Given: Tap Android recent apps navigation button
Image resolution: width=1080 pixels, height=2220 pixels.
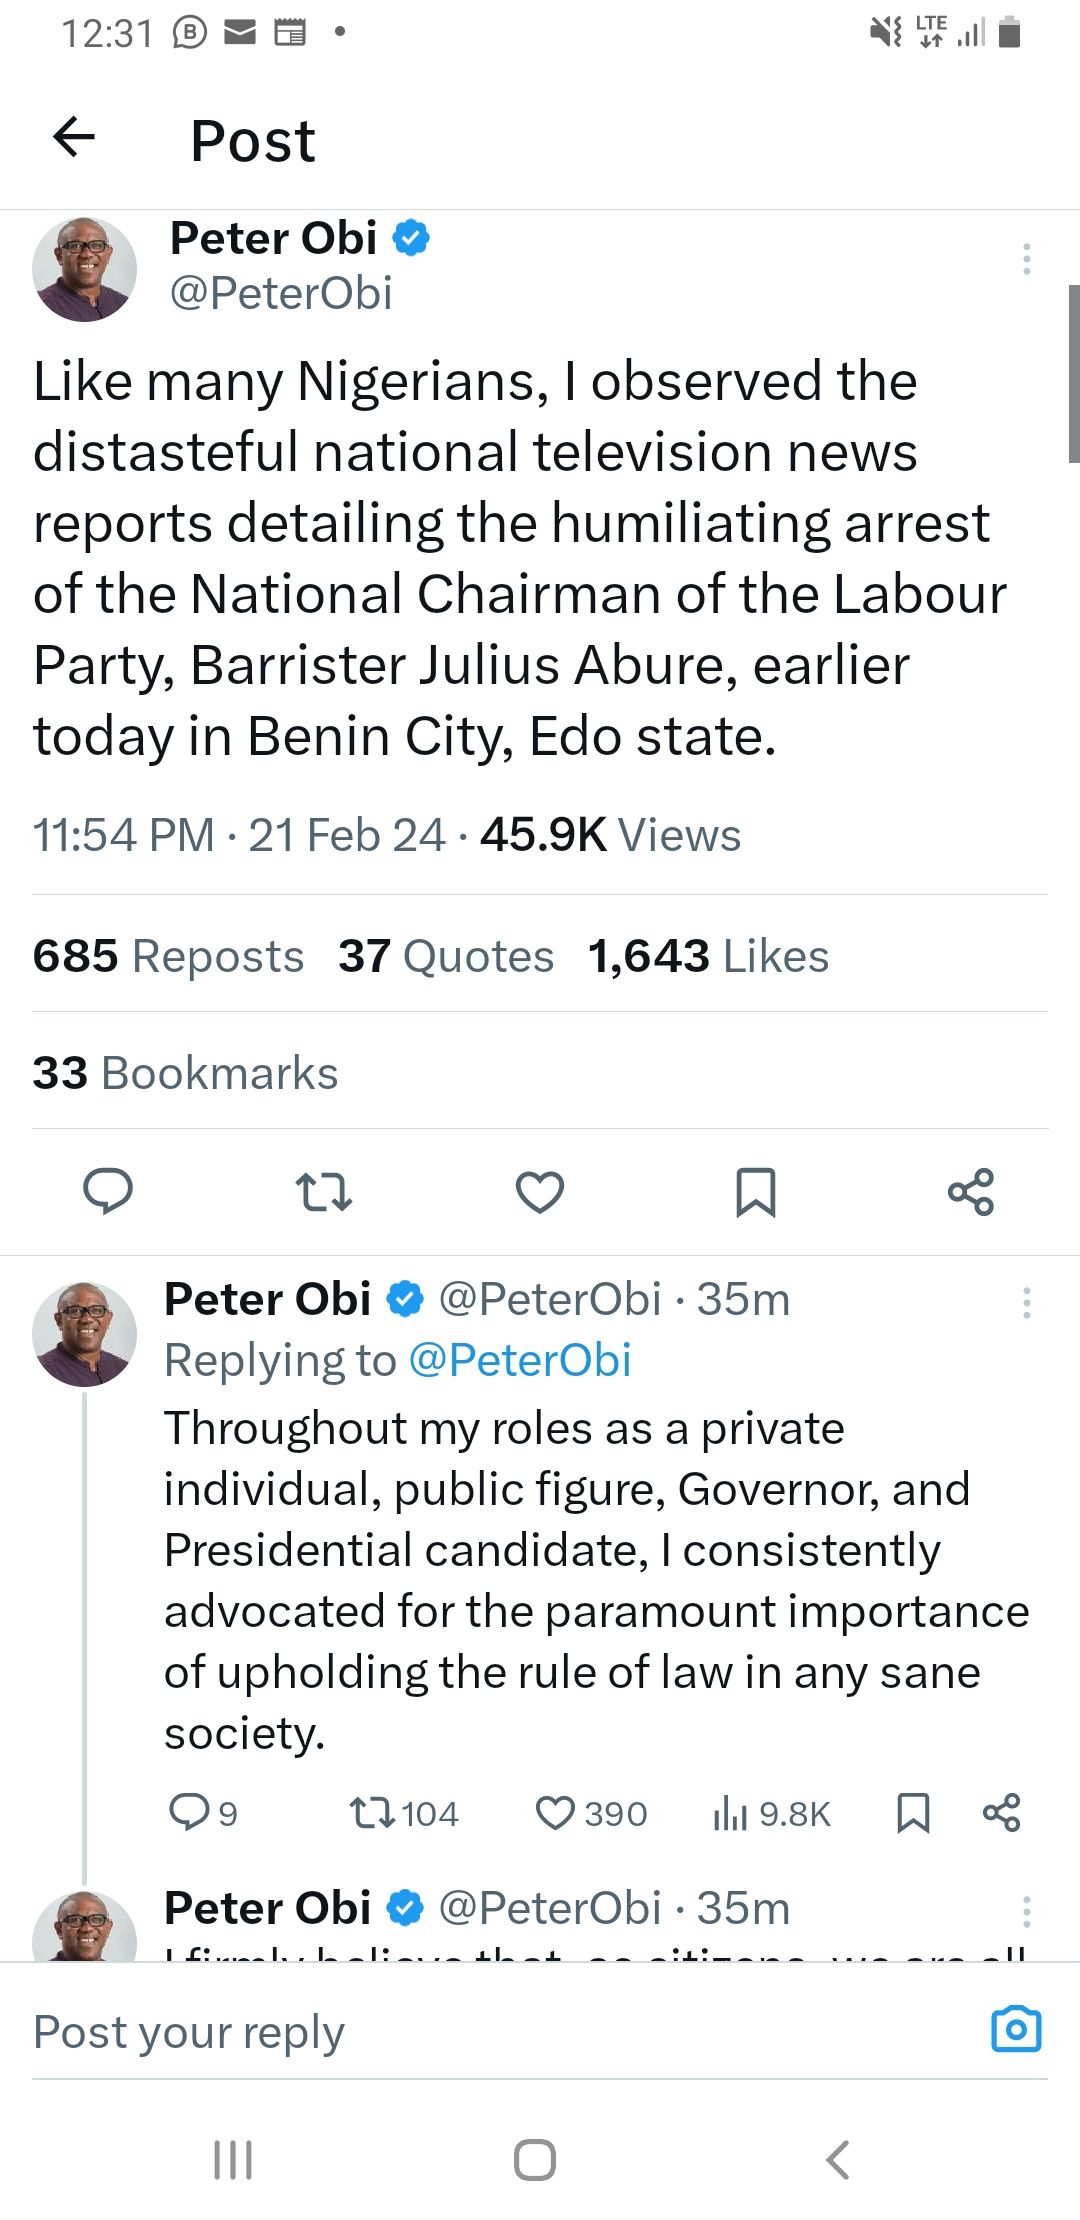Looking at the screenshot, I should pos(233,2159).
